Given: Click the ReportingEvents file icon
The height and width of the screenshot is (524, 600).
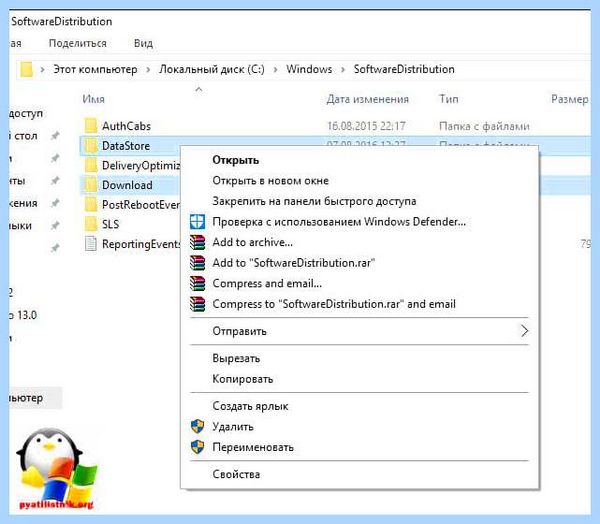Looking at the screenshot, I should pos(91,244).
